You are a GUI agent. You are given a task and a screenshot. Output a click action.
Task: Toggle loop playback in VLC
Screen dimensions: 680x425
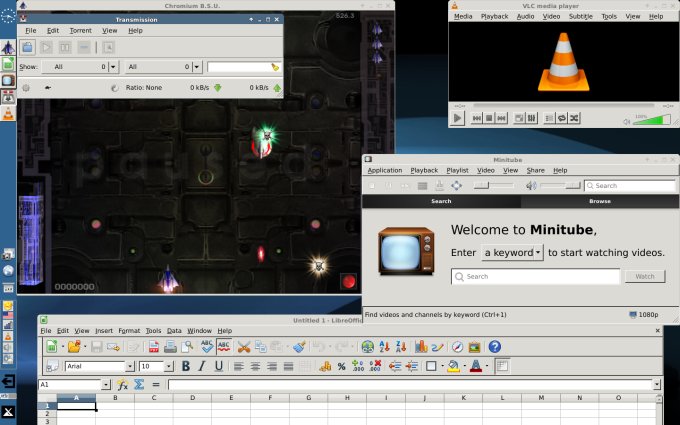[x=561, y=118]
